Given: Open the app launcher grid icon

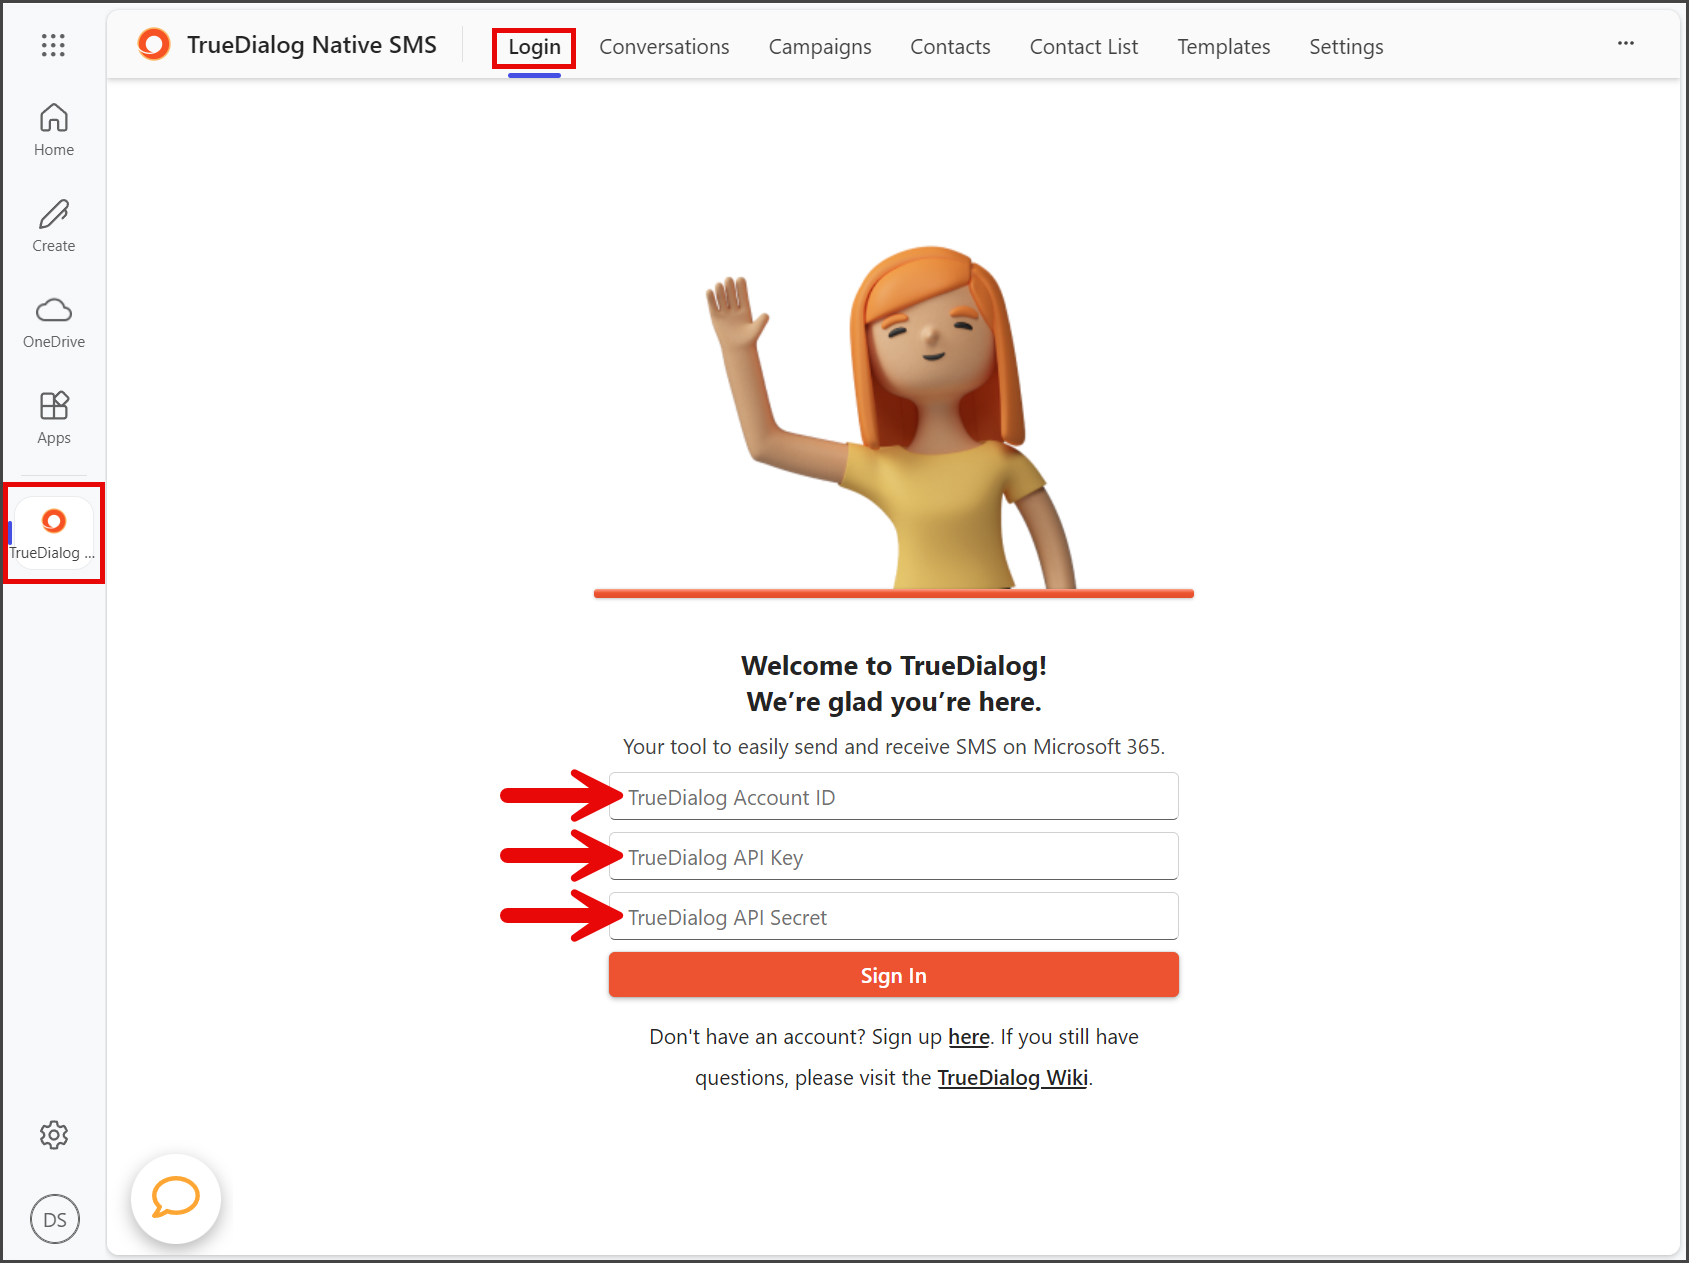Looking at the screenshot, I should pyautogui.click(x=53, y=45).
